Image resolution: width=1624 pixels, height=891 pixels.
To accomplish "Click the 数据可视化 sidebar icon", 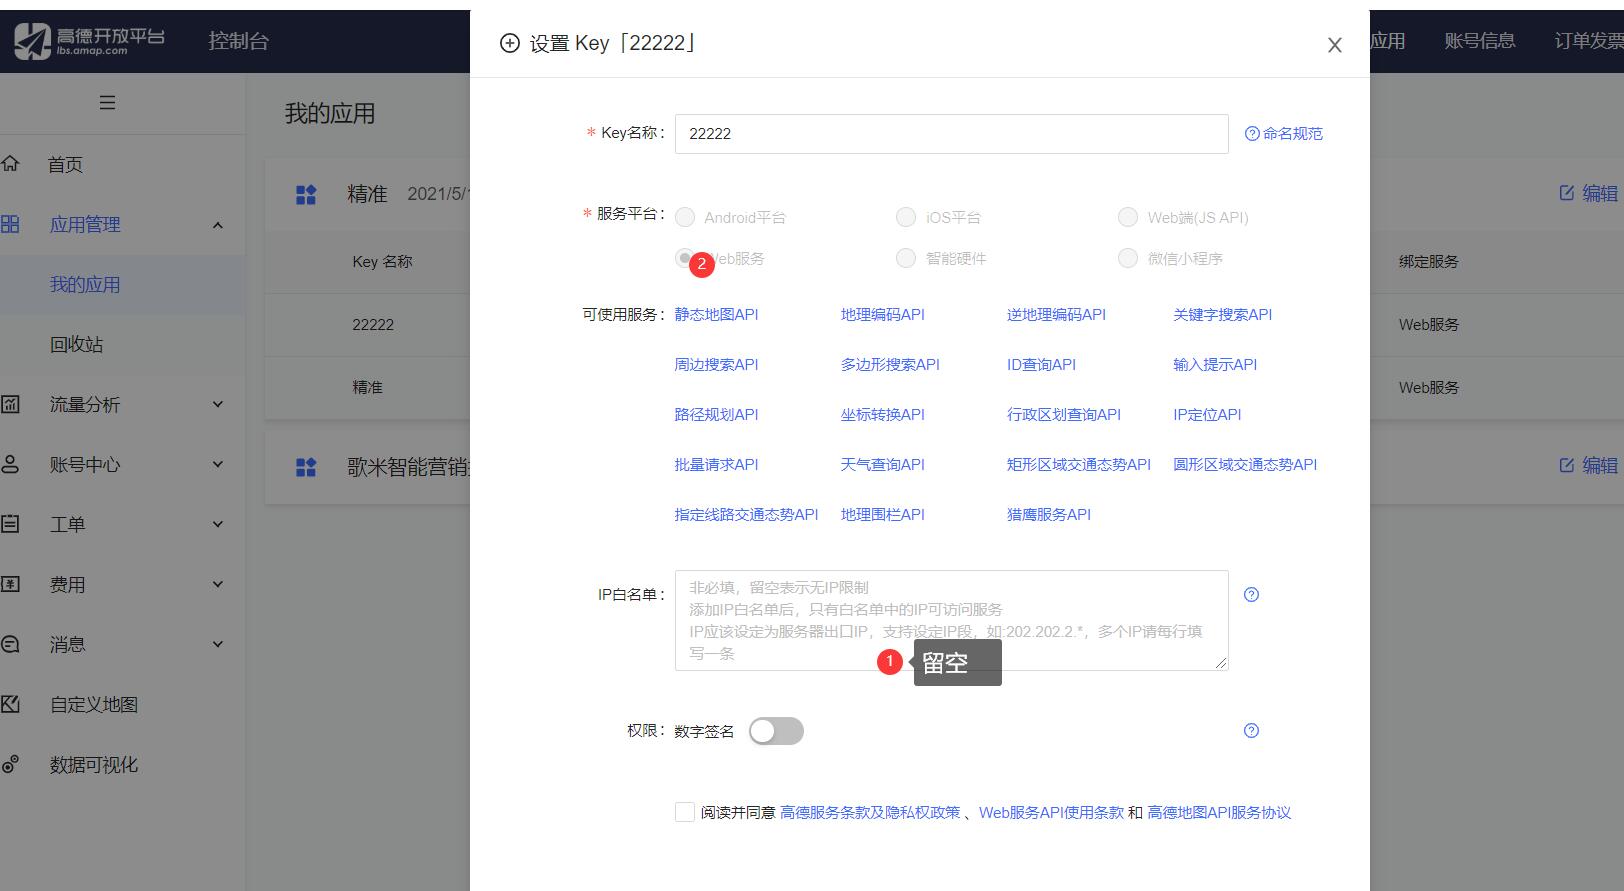I will (11, 764).
